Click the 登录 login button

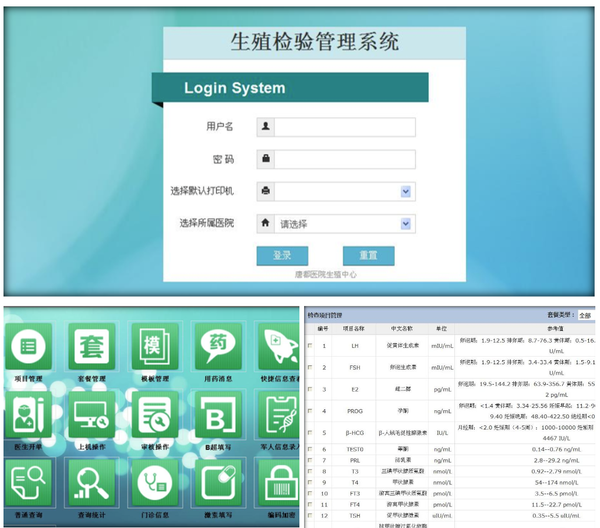pyautogui.click(x=282, y=255)
